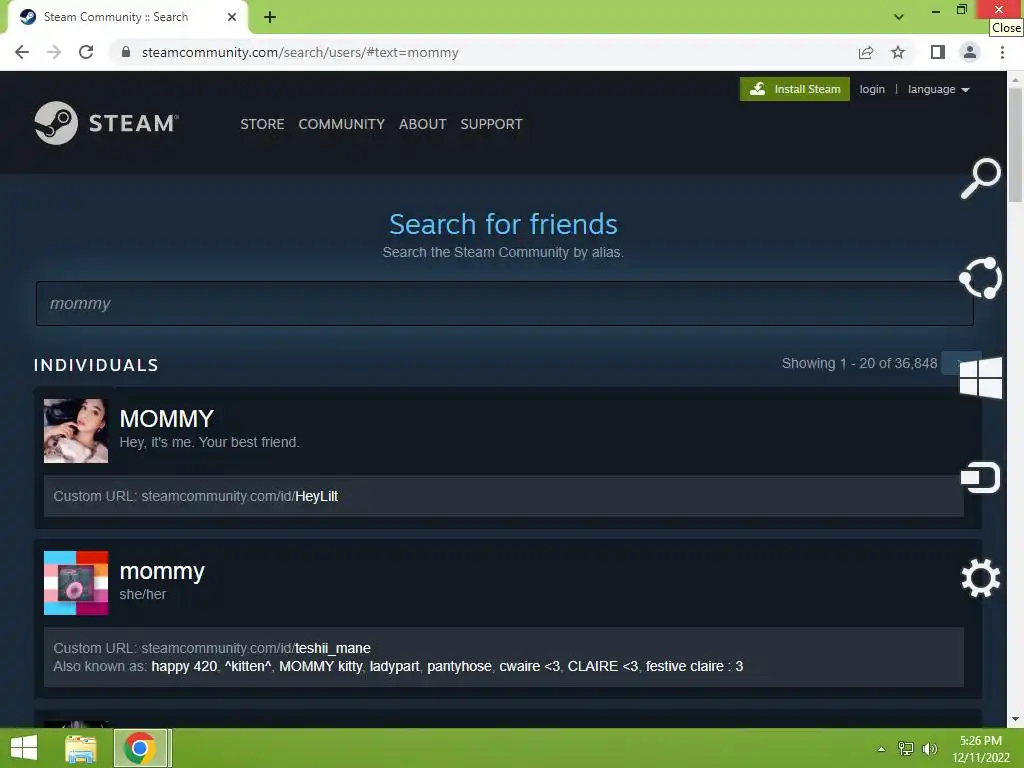Click the address bar URL
The height and width of the screenshot is (768, 1024).
pos(300,52)
